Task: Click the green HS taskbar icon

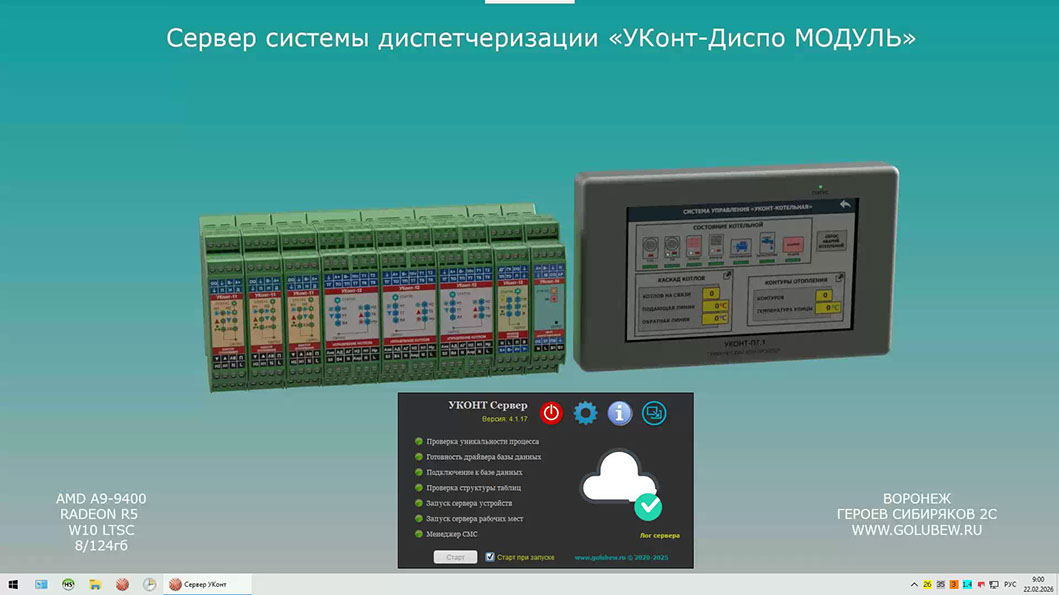Action: [68, 584]
